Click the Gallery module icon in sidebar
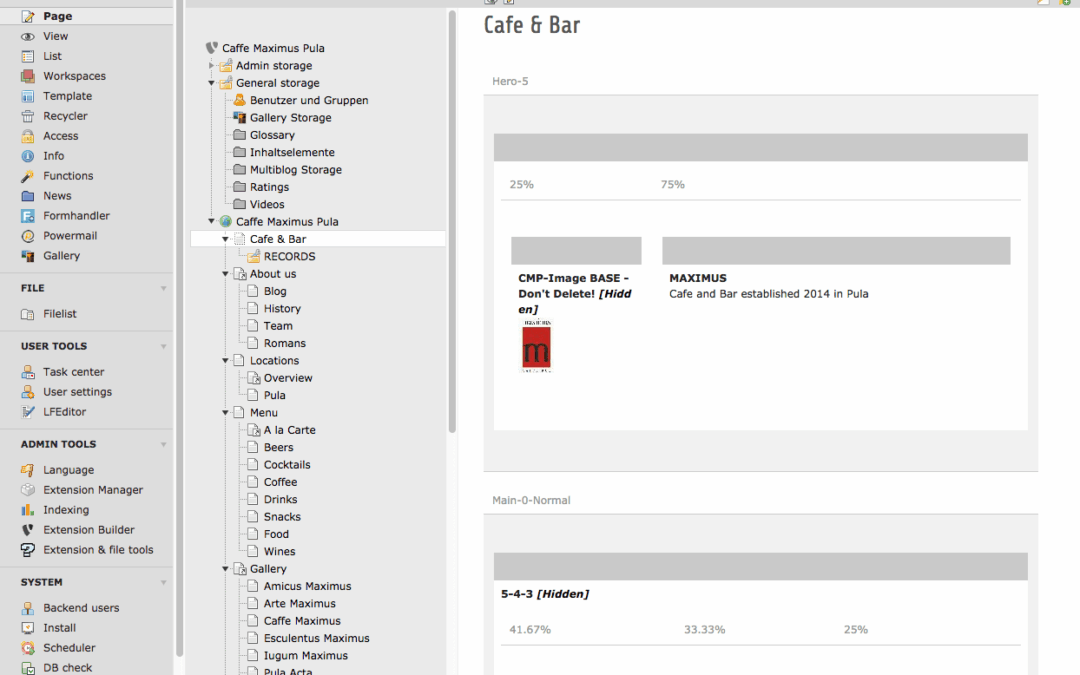This screenshot has height=675, width=1080. pos(28,256)
